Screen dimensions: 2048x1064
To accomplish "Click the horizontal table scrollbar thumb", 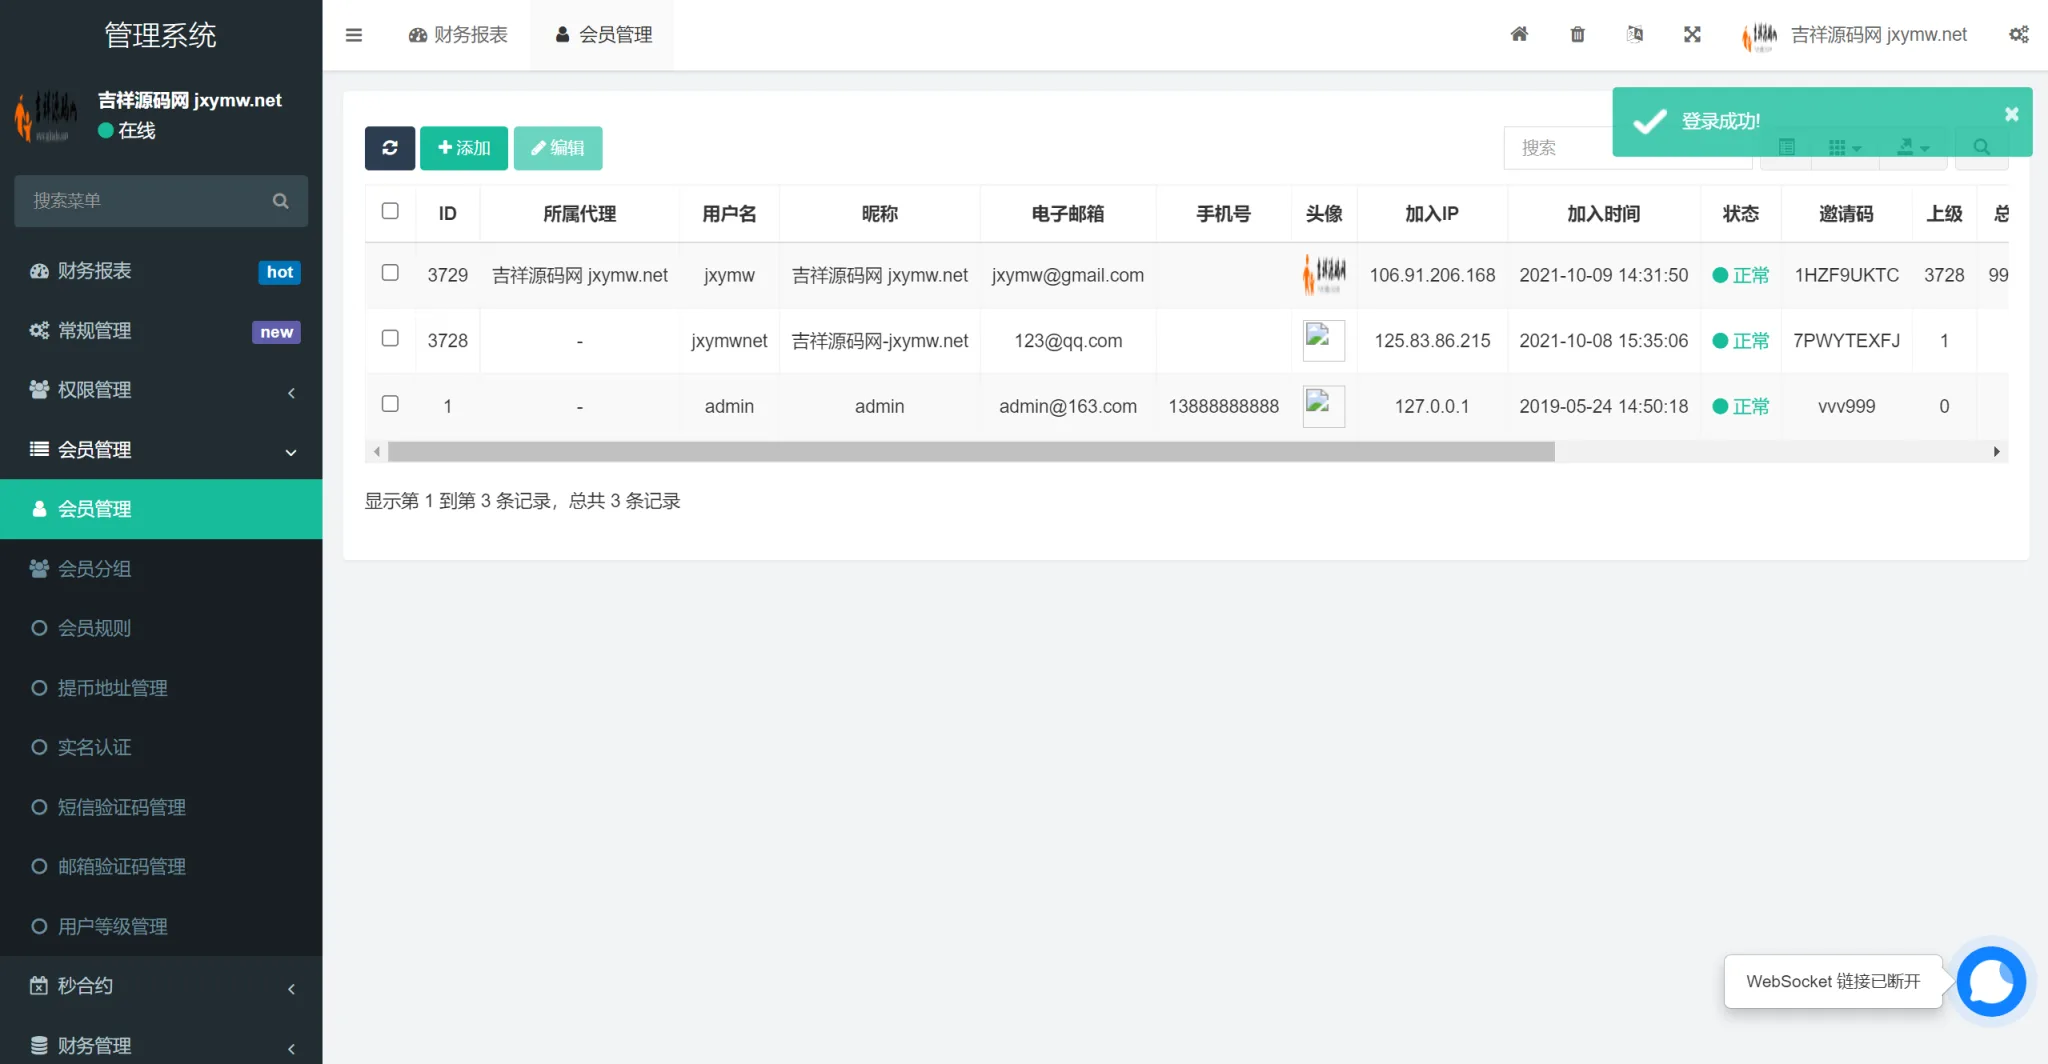I will point(971,452).
